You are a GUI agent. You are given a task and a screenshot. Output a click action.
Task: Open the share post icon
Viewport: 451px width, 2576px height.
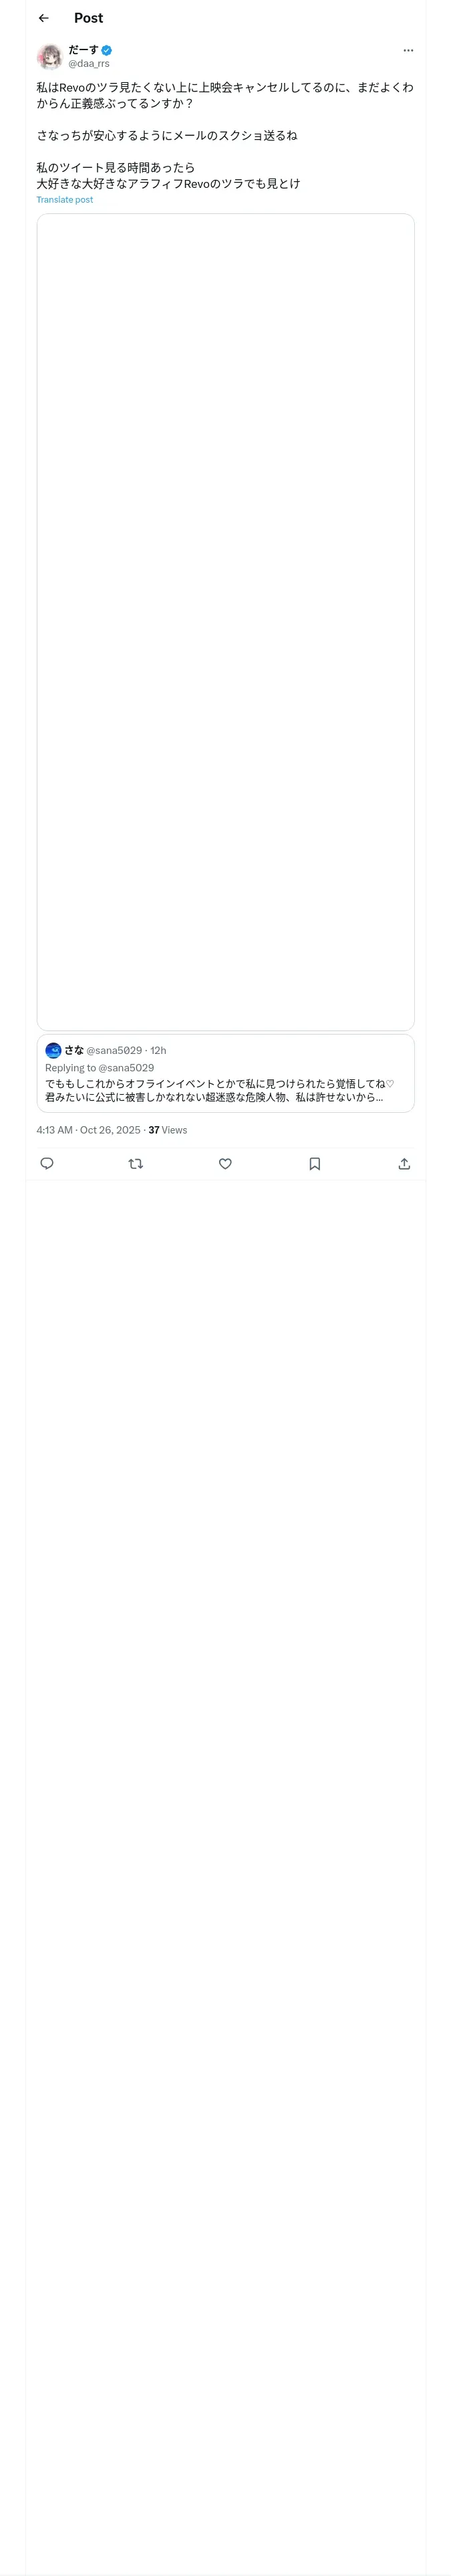[x=404, y=1163]
